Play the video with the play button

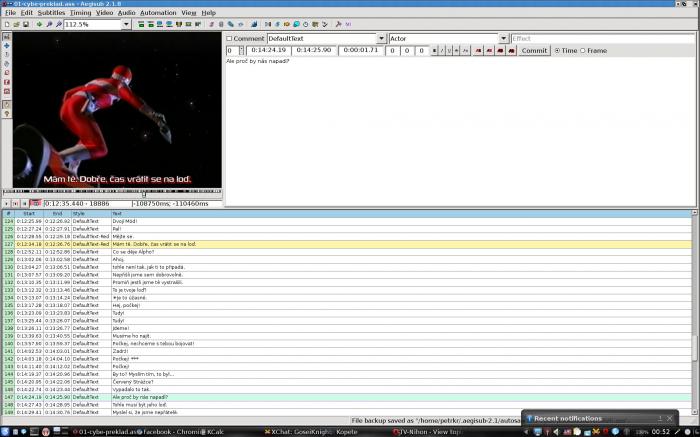pos(6,204)
